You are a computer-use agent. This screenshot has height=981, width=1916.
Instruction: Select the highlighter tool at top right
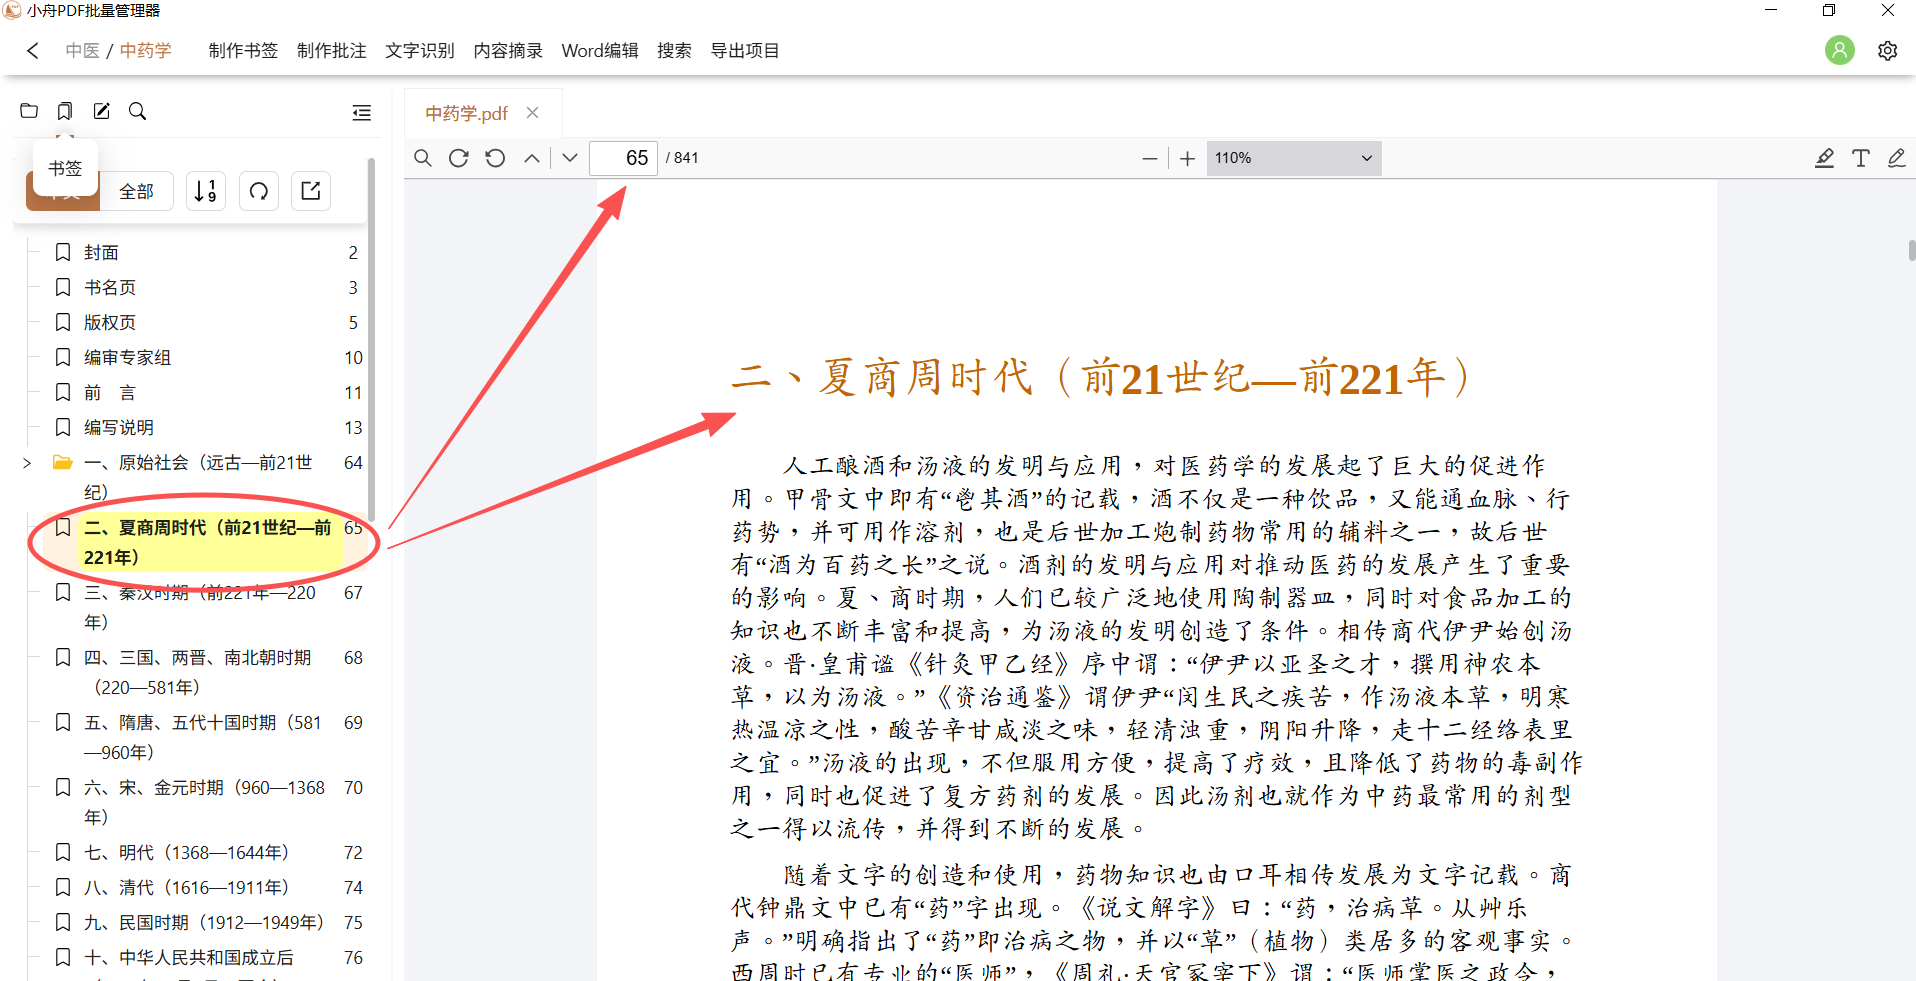[1824, 158]
